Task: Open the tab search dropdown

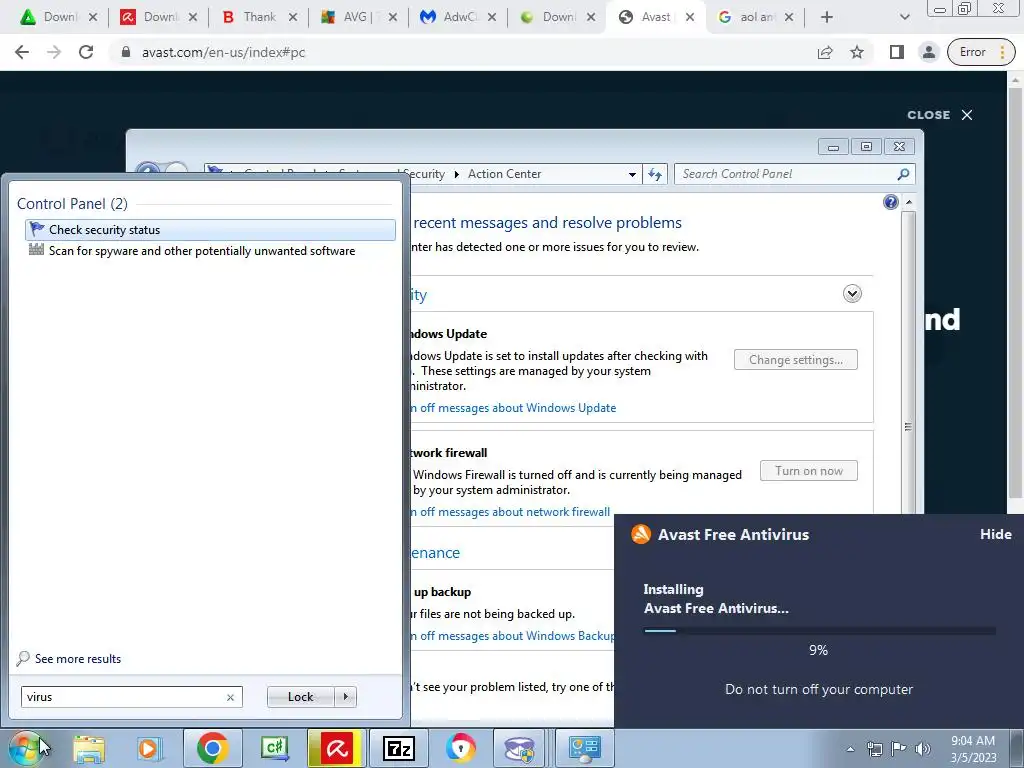Action: pyautogui.click(x=904, y=17)
